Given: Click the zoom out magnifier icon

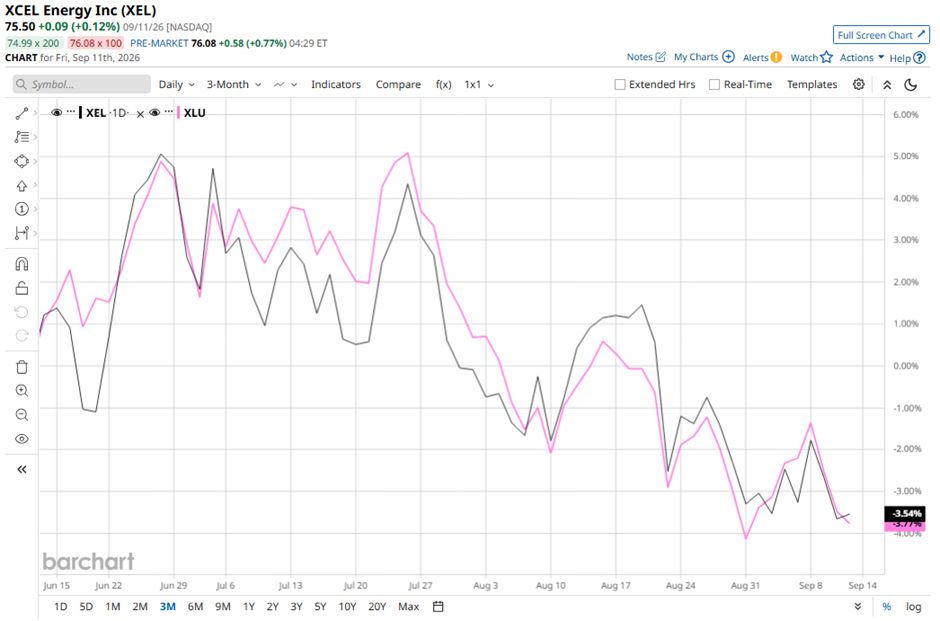Looking at the screenshot, I should coord(22,415).
